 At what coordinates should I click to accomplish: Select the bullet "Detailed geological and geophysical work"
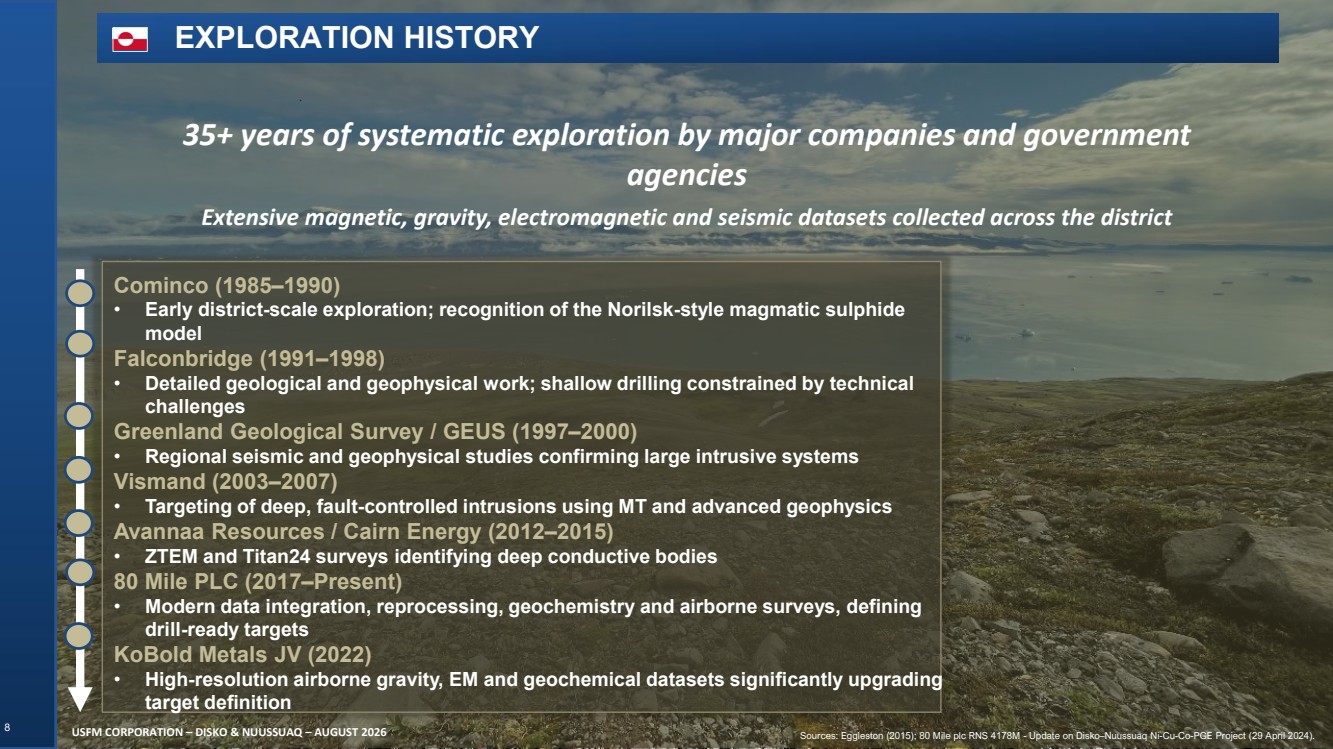tap(529, 395)
